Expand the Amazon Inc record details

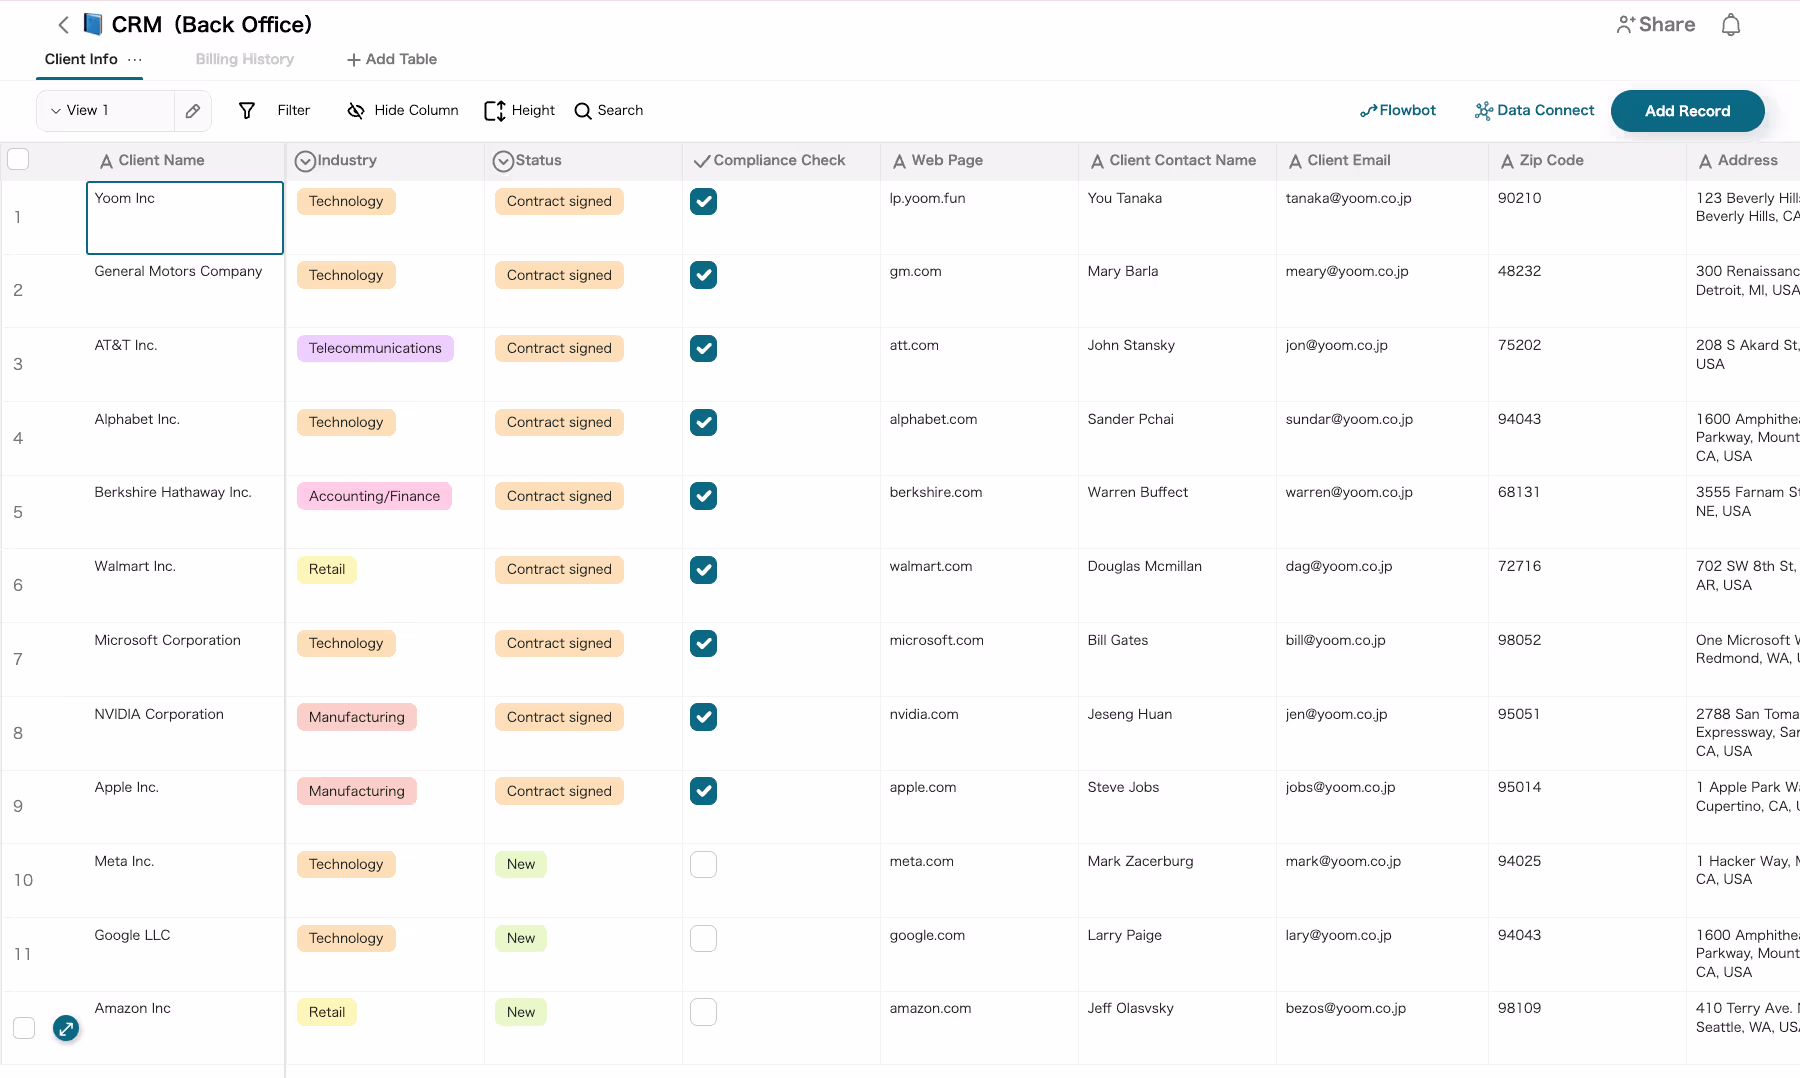66,1028
